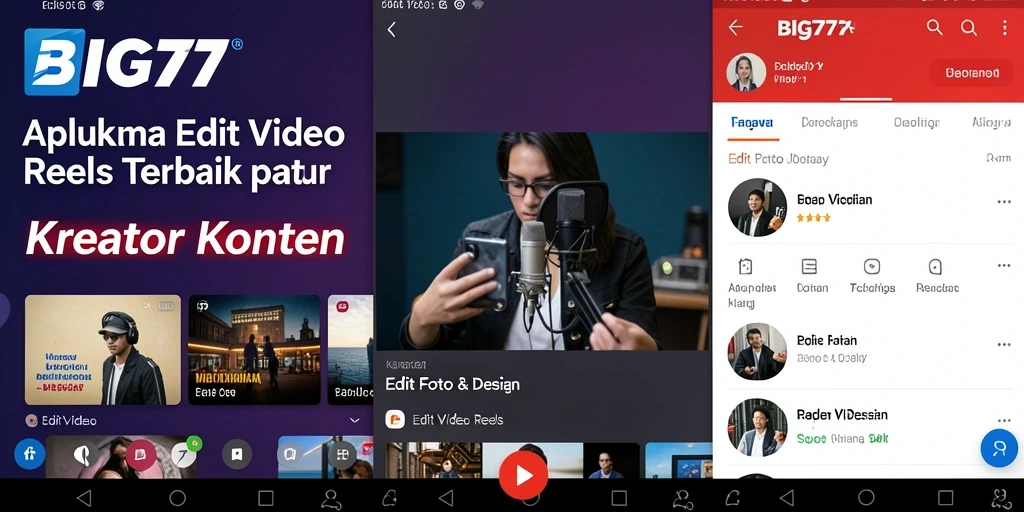Click the first magnifier icon in red header
1024x512 pixels.
[x=935, y=27]
